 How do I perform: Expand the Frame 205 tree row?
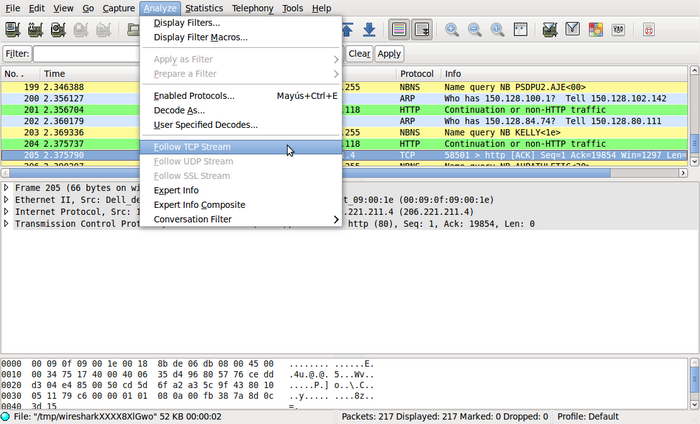[7, 187]
